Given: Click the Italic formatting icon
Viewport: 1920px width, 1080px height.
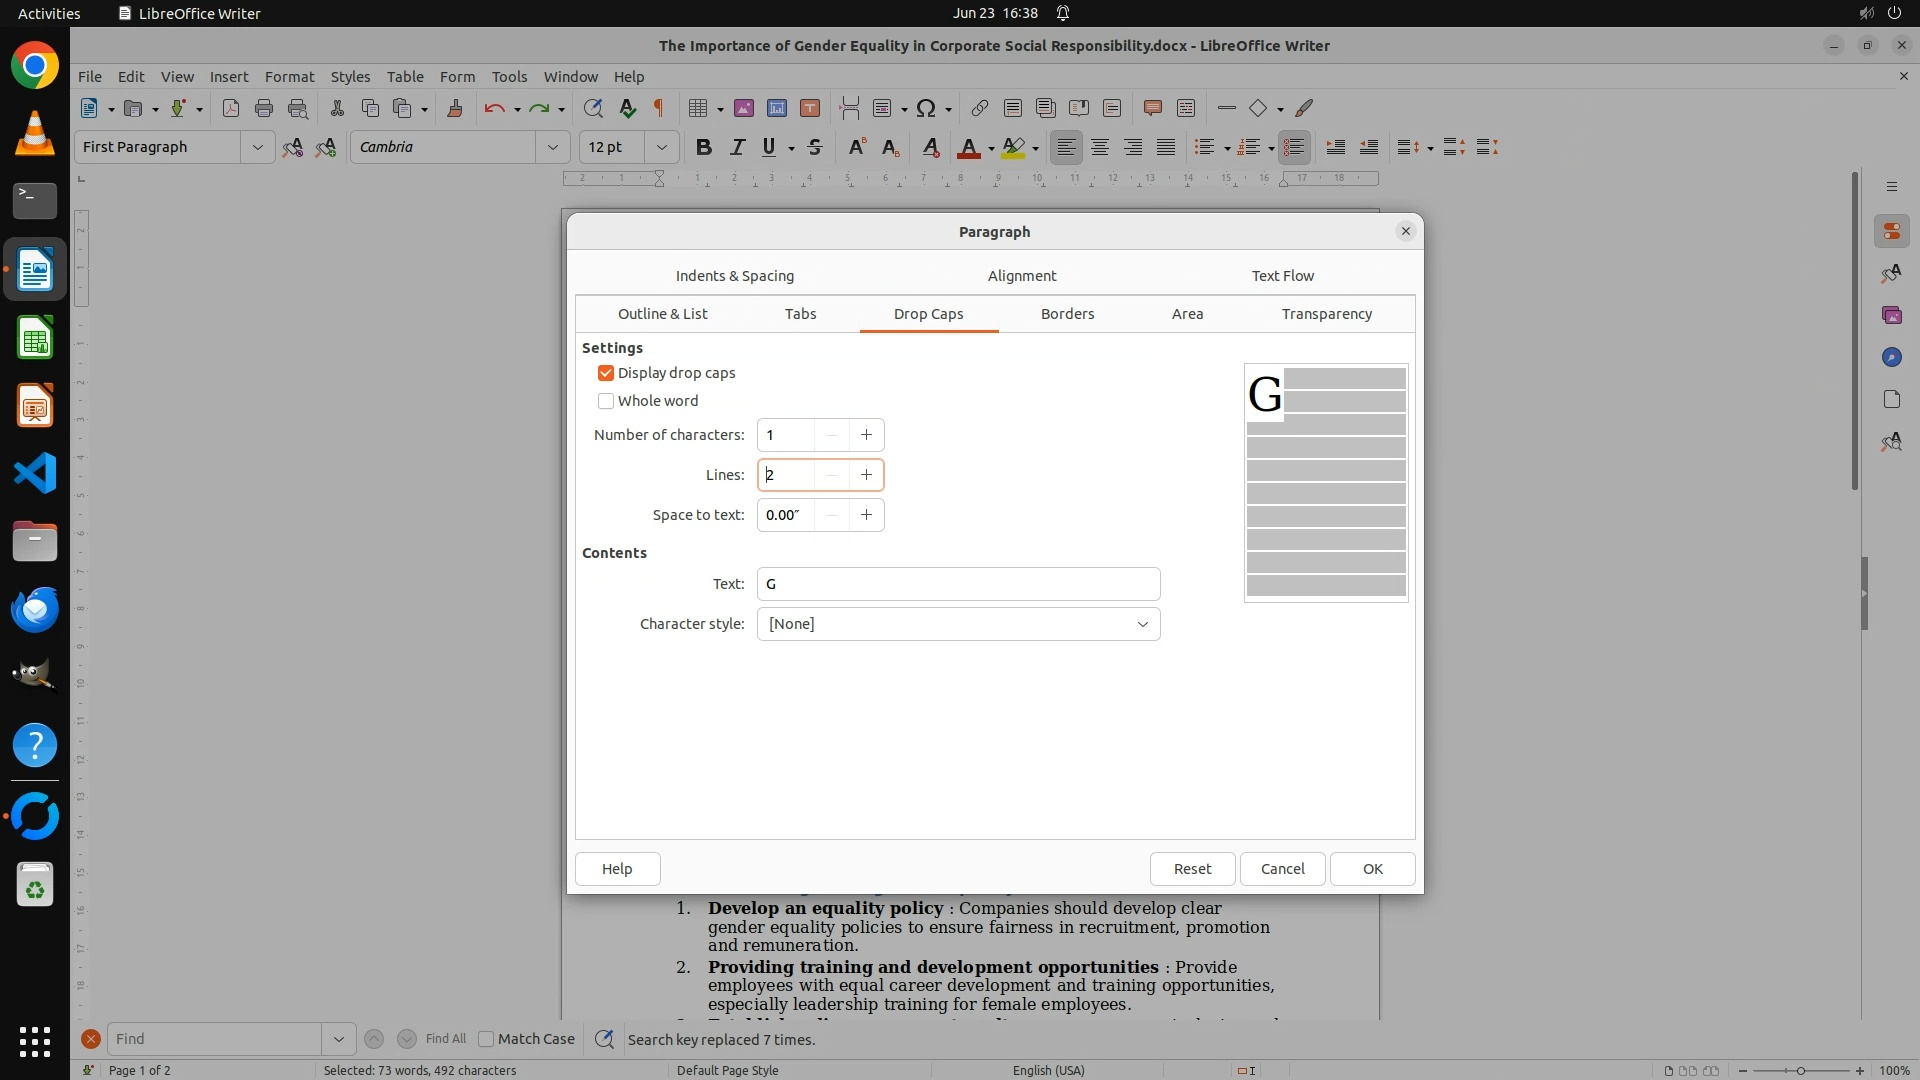Looking at the screenshot, I should tap(737, 147).
